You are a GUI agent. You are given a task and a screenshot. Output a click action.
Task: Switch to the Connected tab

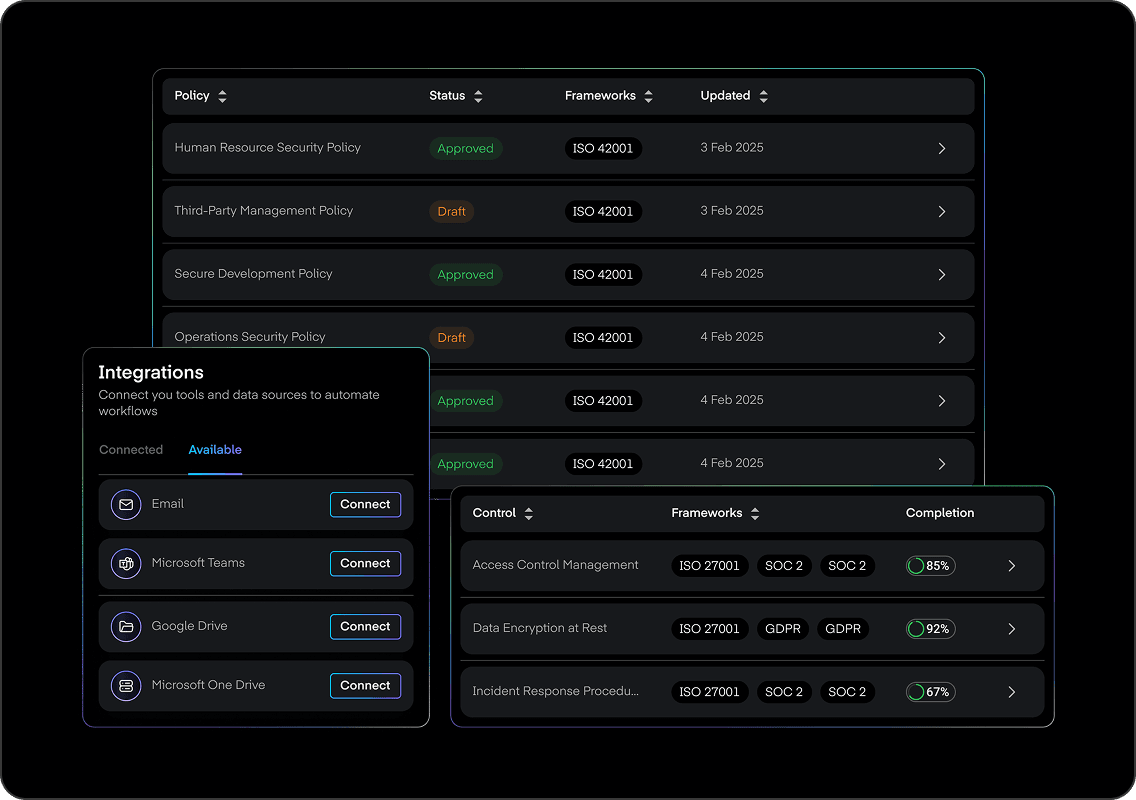(x=131, y=449)
